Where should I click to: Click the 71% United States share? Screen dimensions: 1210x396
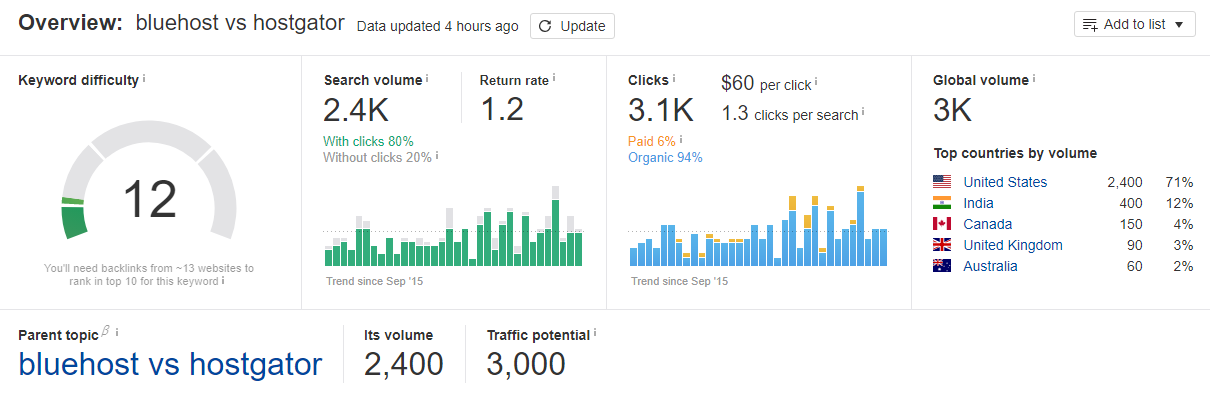[1180, 182]
